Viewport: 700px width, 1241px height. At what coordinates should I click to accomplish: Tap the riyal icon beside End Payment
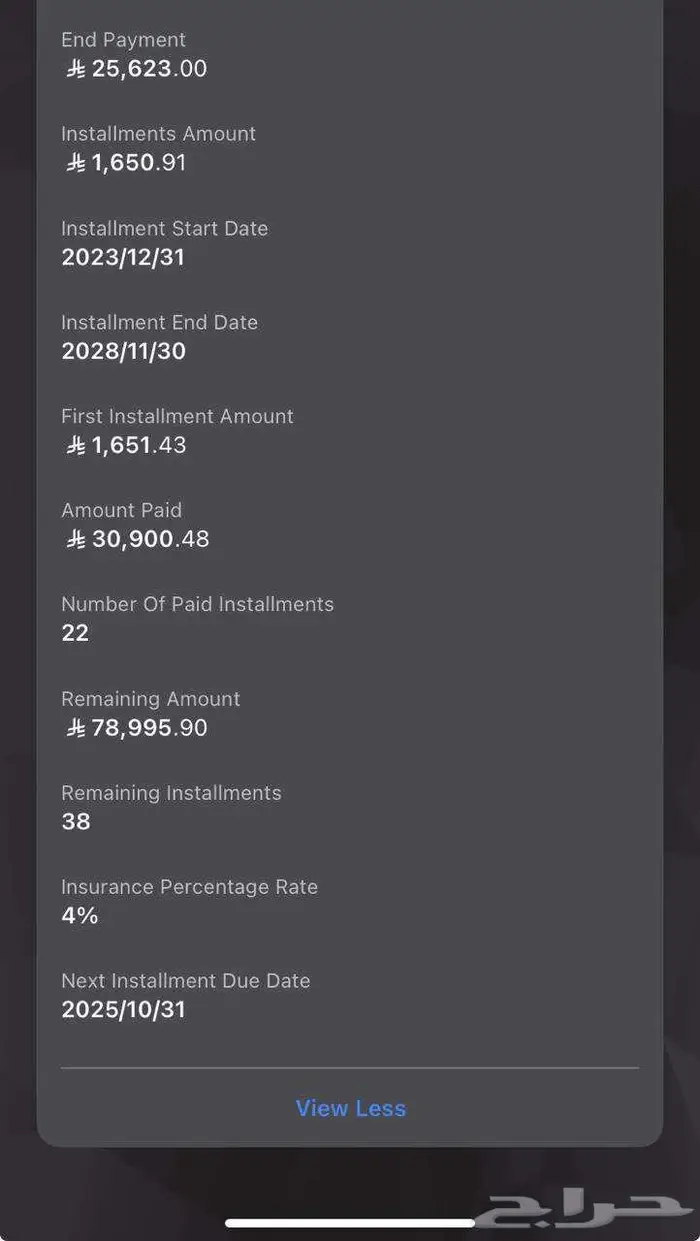76,69
